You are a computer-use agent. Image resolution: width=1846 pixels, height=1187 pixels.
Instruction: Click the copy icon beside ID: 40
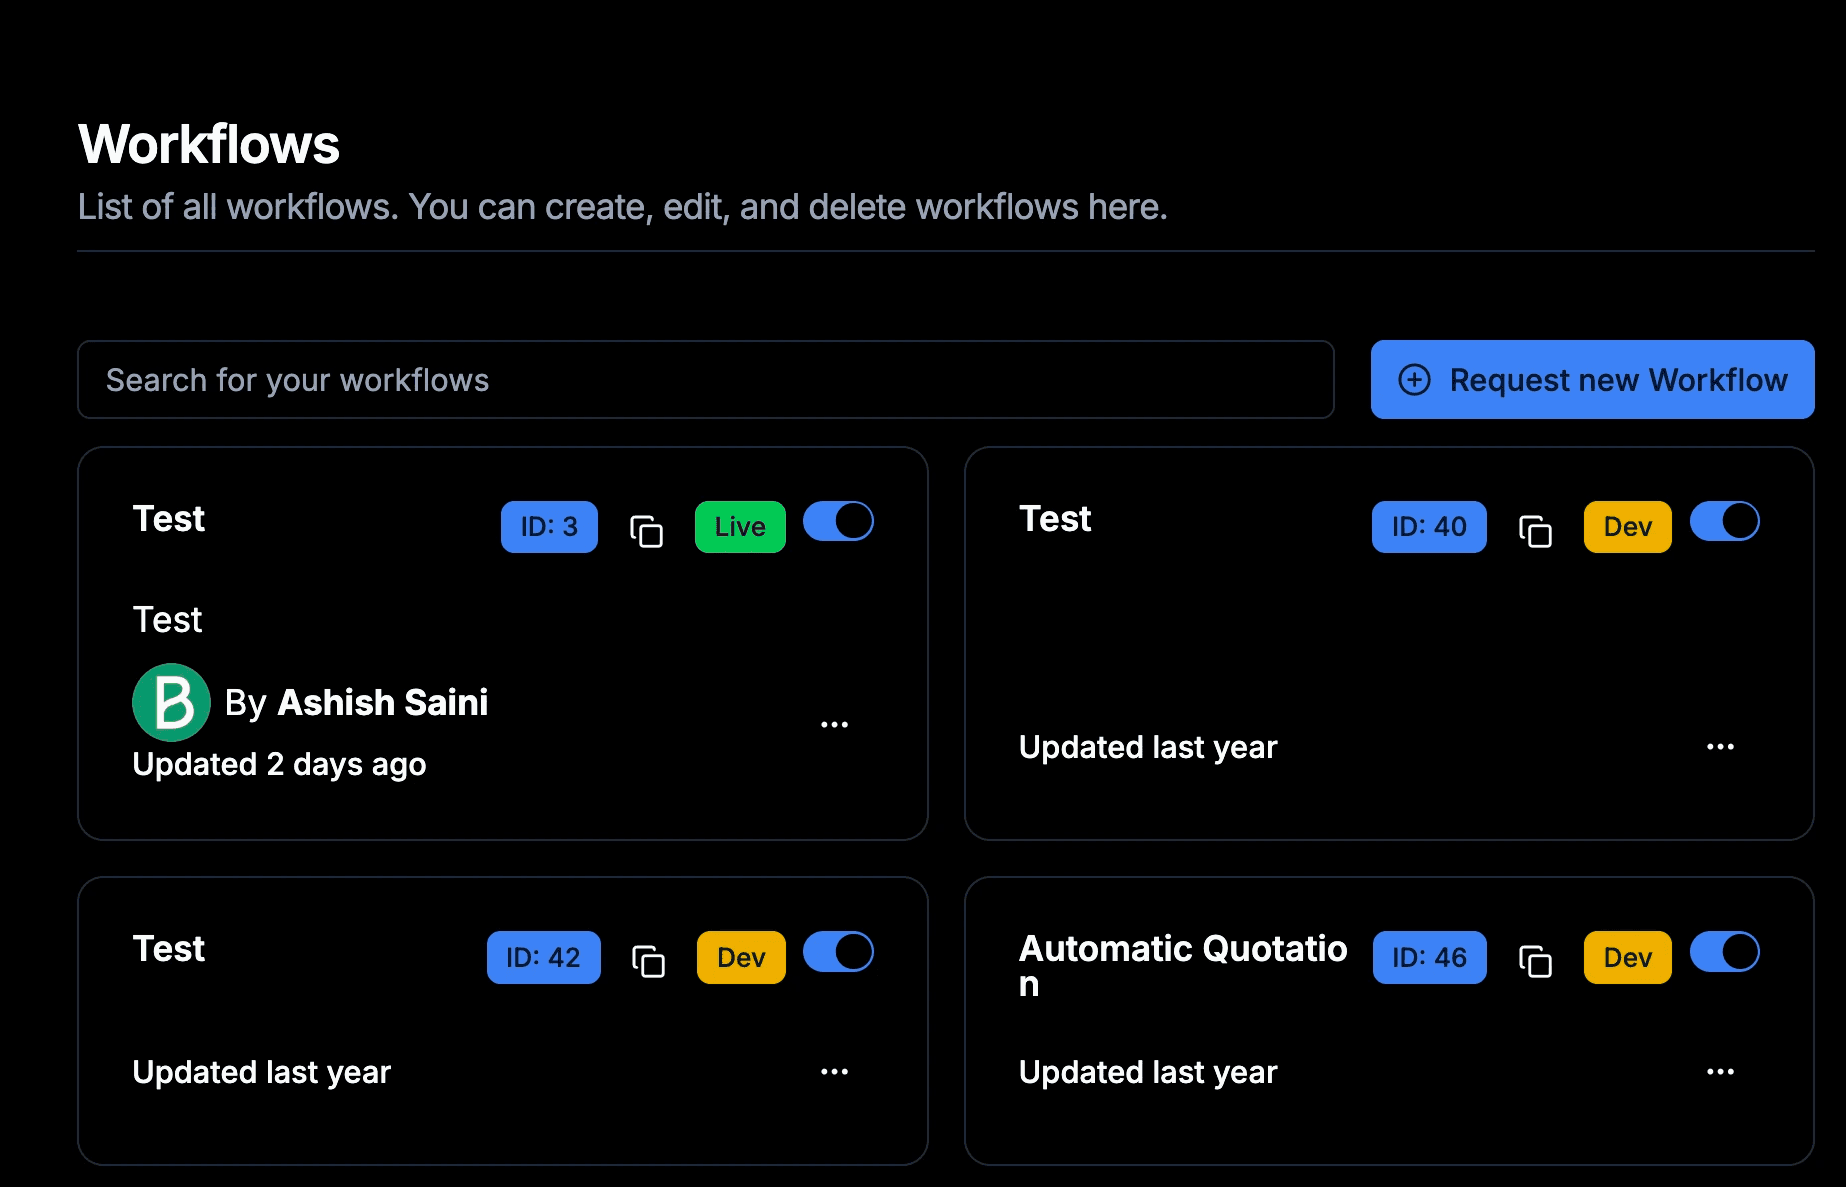(1534, 531)
